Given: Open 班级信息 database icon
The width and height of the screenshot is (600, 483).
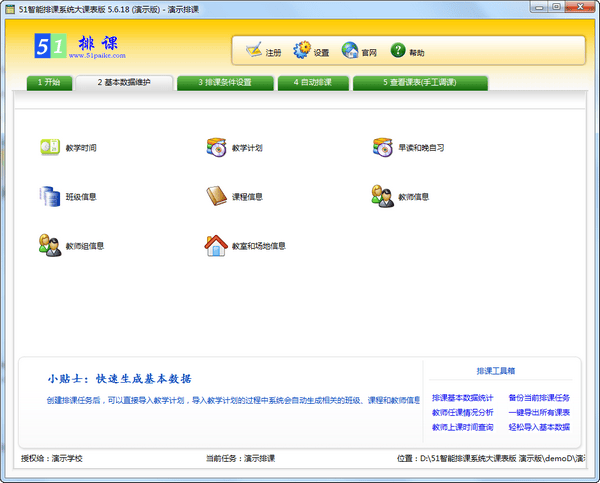Looking at the screenshot, I should coord(49,196).
